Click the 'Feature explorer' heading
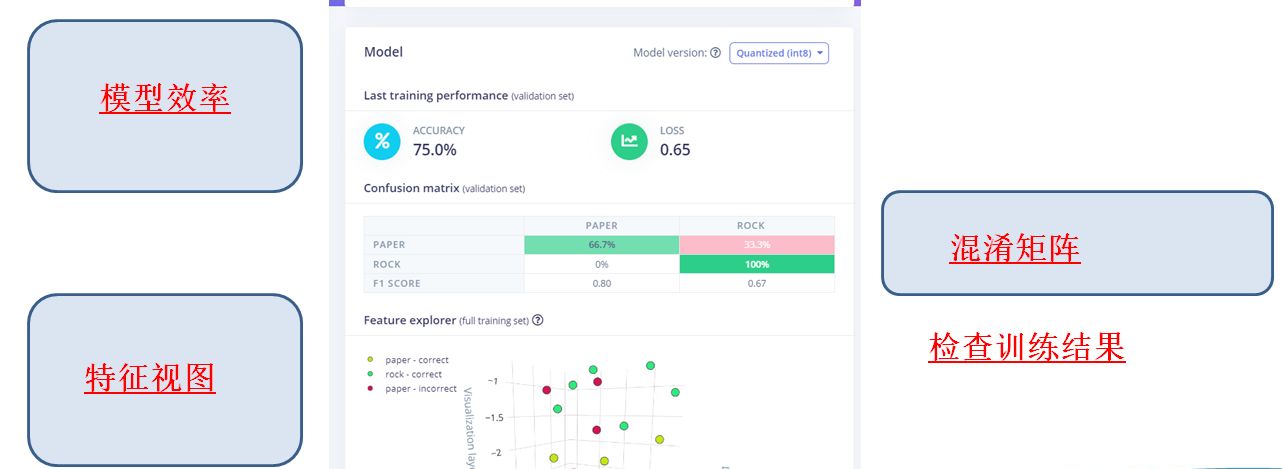This screenshot has width=1282, height=469. point(410,320)
